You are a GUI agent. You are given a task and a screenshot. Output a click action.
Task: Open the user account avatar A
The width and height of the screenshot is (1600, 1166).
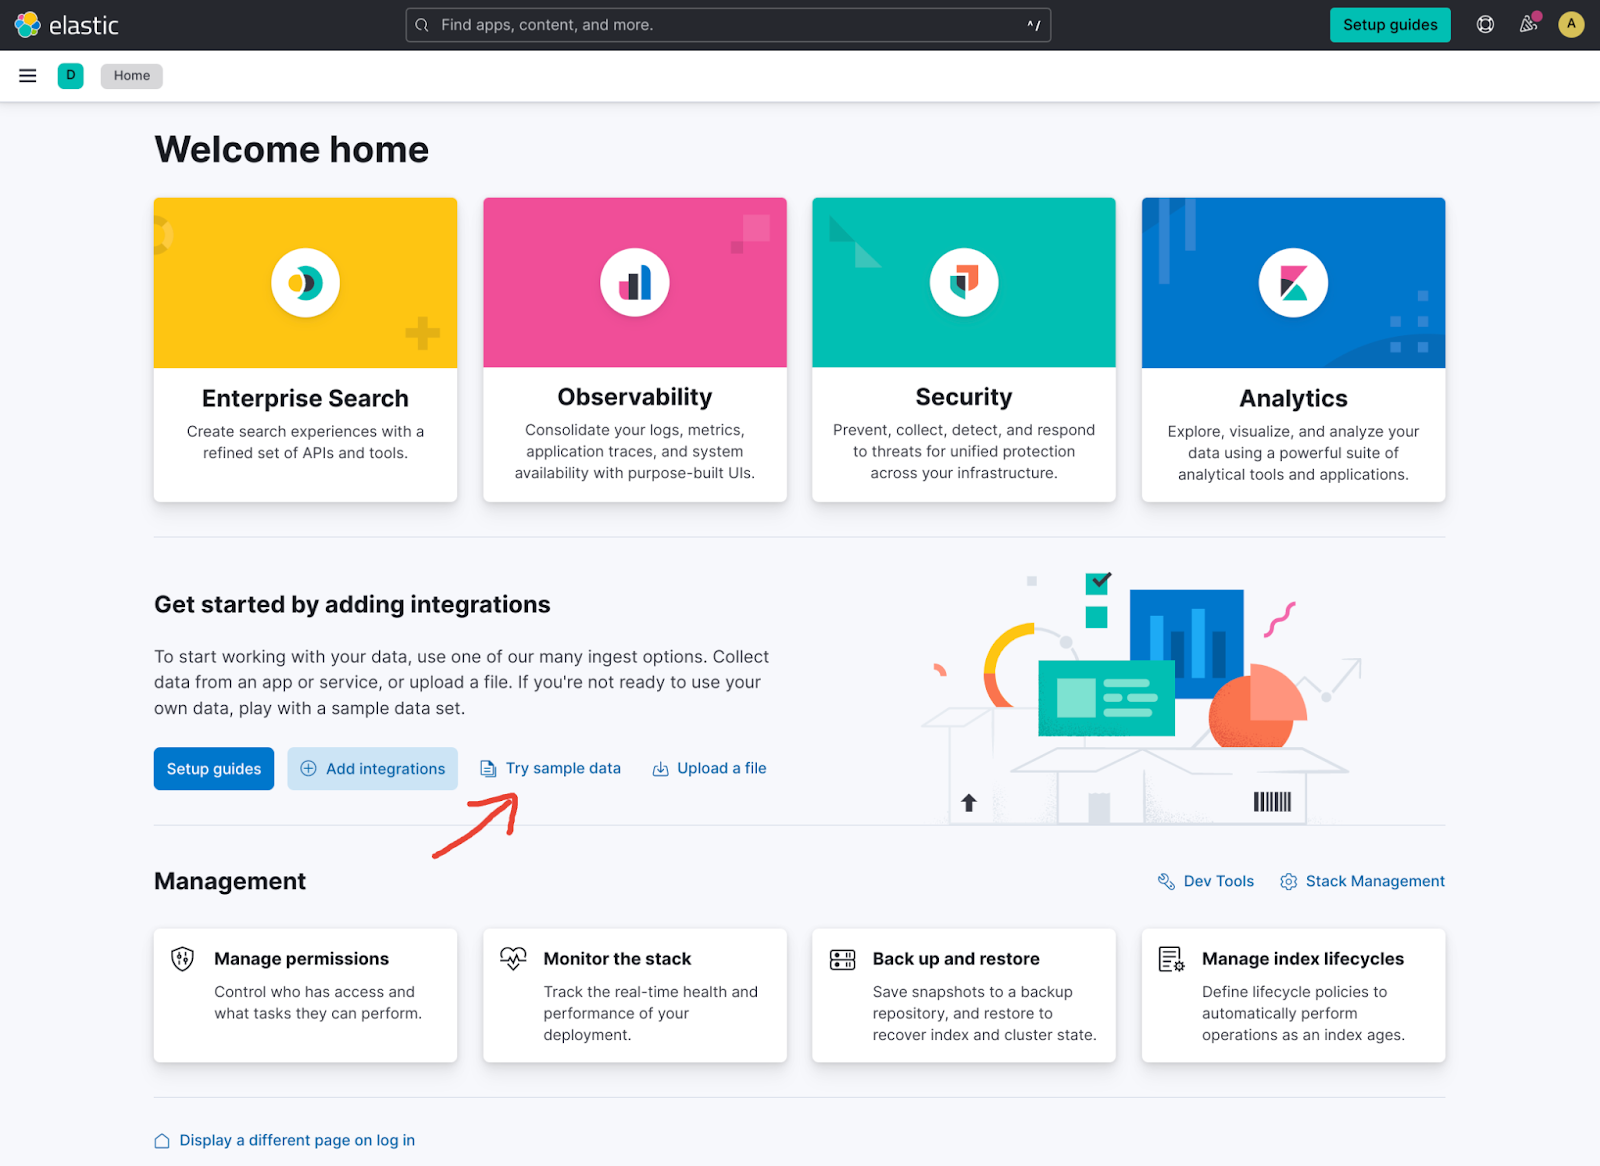tap(1571, 24)
